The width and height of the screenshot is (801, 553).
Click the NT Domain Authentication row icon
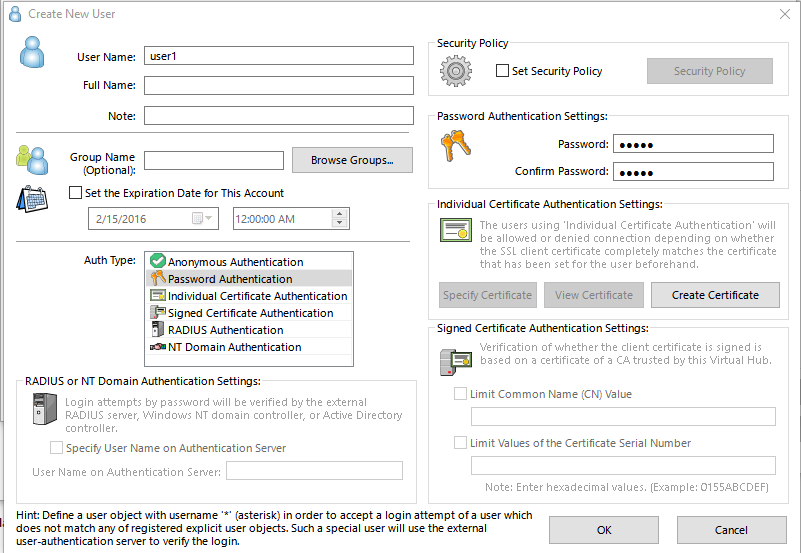tap(157, 347)
